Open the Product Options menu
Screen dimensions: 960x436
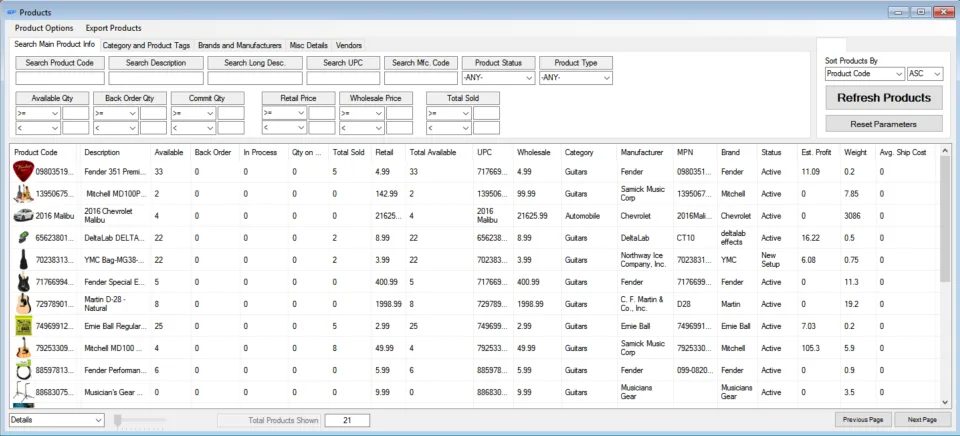[44, 28]
